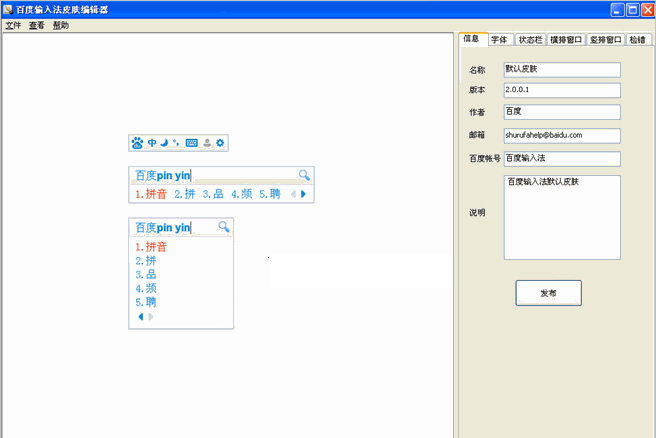The width and height of the screenshot is (656, 438).
Task: Click the user account icon in status bar
Action: (206, 143)
